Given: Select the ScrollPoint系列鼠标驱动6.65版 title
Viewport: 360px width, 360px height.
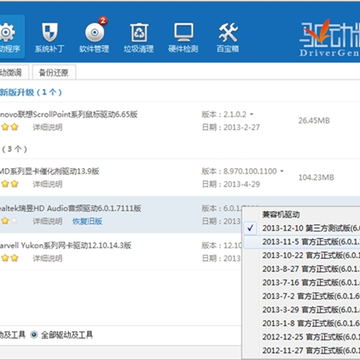Looking at the screenshot, I should point(69,114).
